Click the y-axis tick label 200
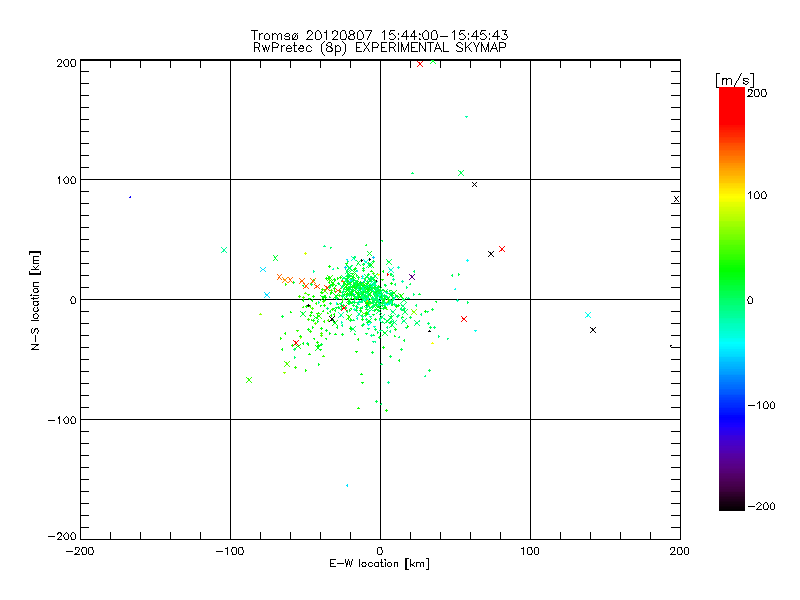The height and width of the screenshot is (600, 800). point(66,63)
